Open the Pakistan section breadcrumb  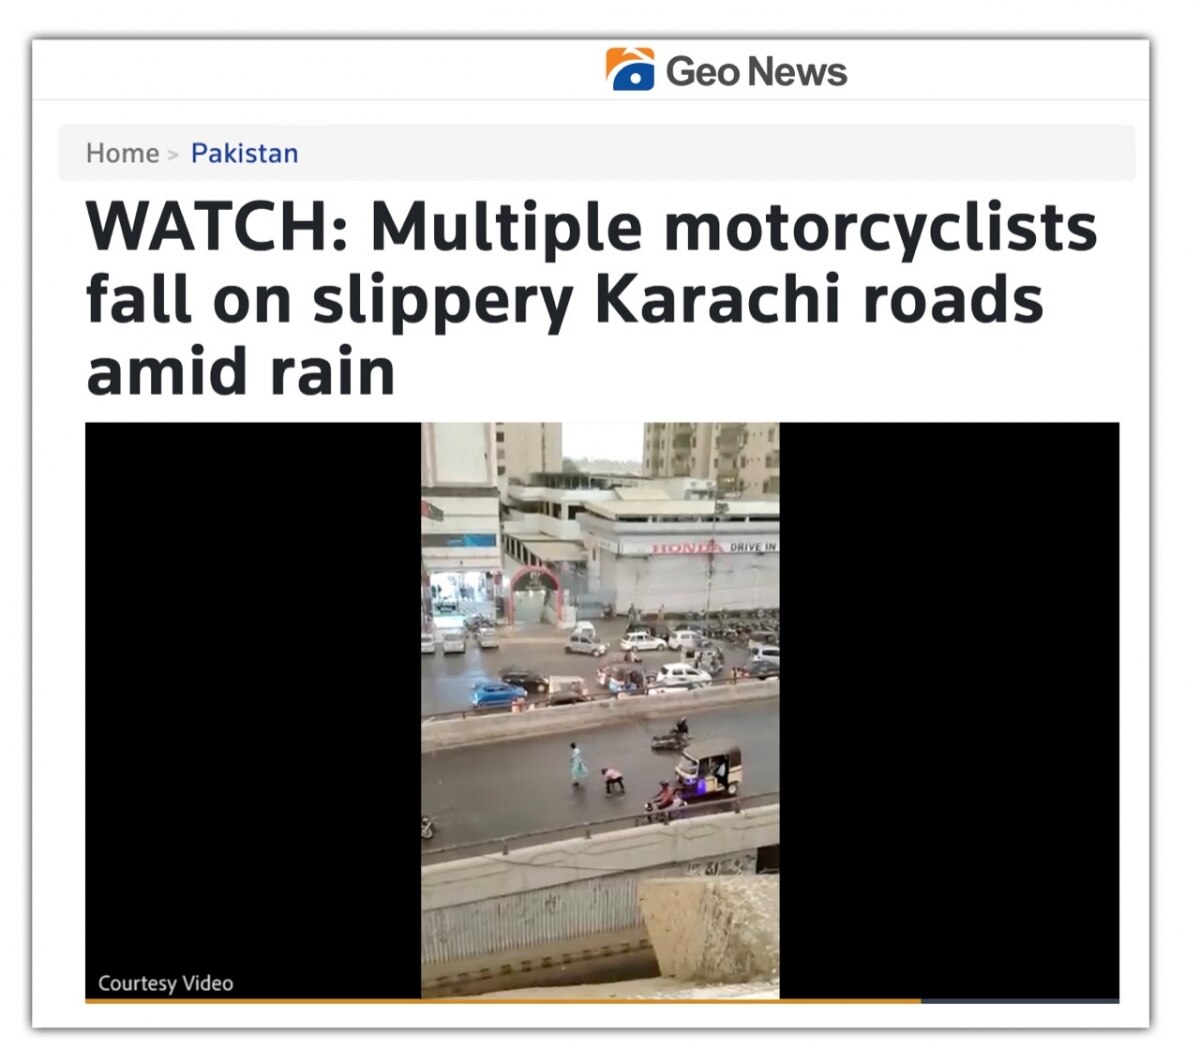pyautogui.click(x=244, y=153)
